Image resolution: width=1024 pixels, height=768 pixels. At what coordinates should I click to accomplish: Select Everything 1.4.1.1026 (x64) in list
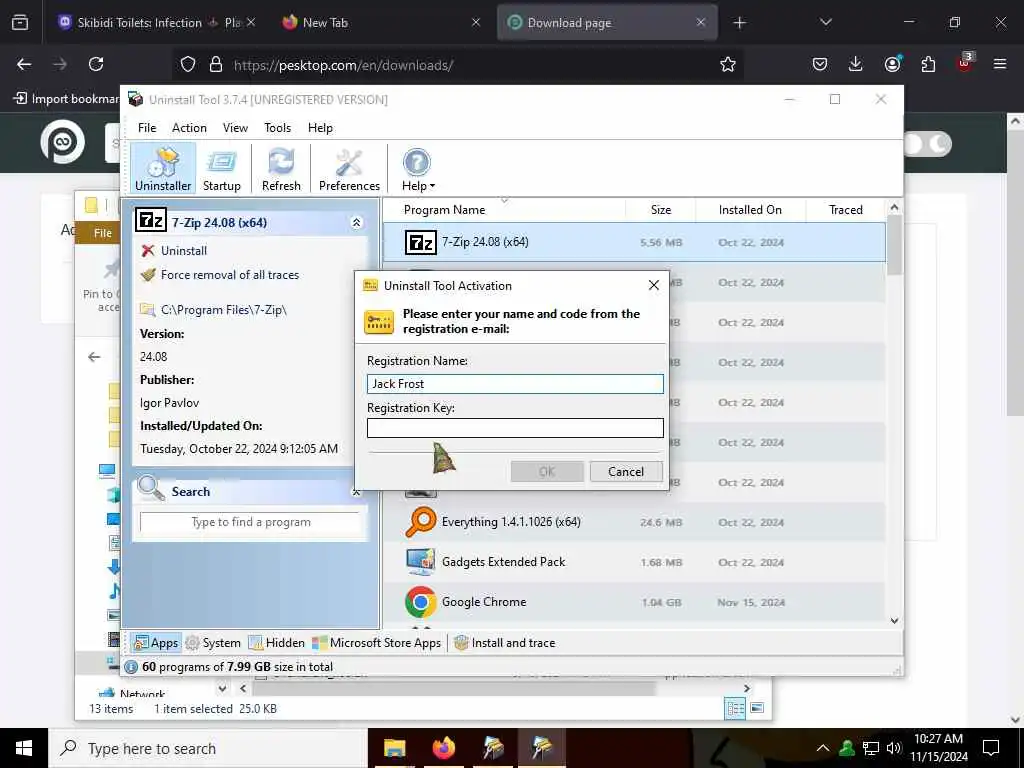(634, 522)
